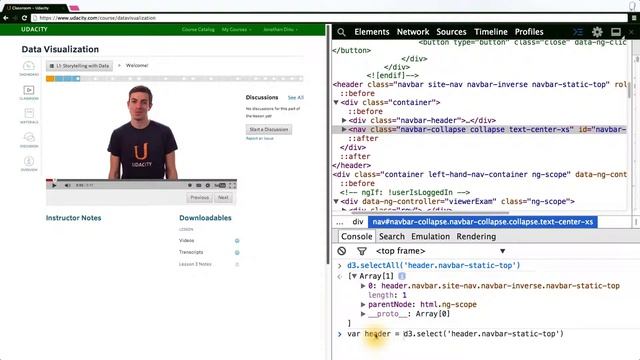Open DevTools settings gear
Image resolution: width=640 pixels, height=360 pixels.
tap(597, 32)
